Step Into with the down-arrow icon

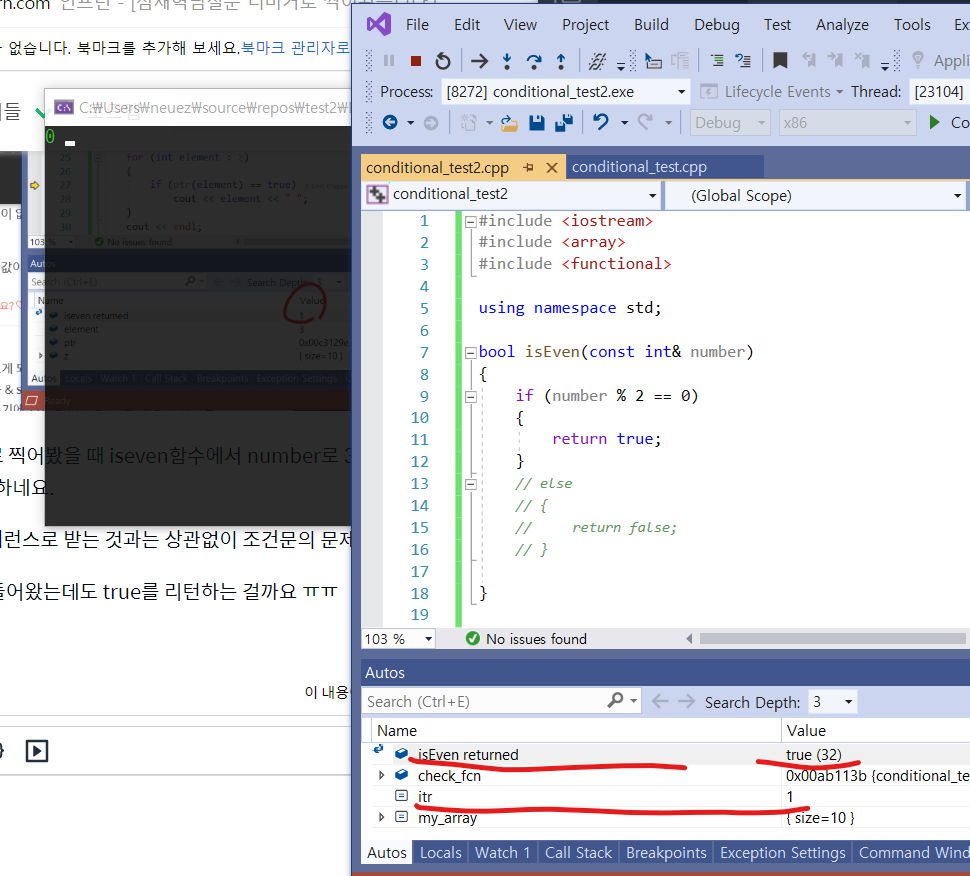point(507,61)
